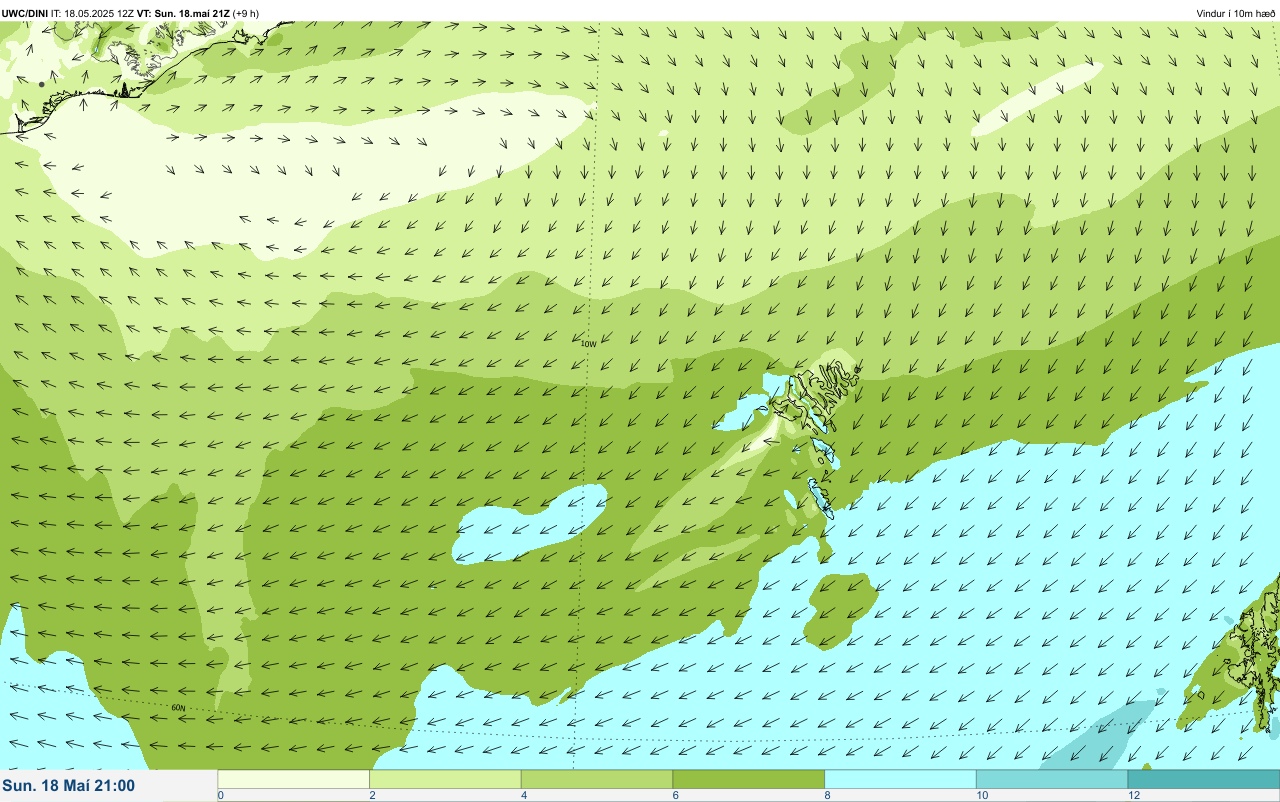Click the 4–6 m/s green legend swatch
This screenshot has height=802, width=1280.
point(597,779)
